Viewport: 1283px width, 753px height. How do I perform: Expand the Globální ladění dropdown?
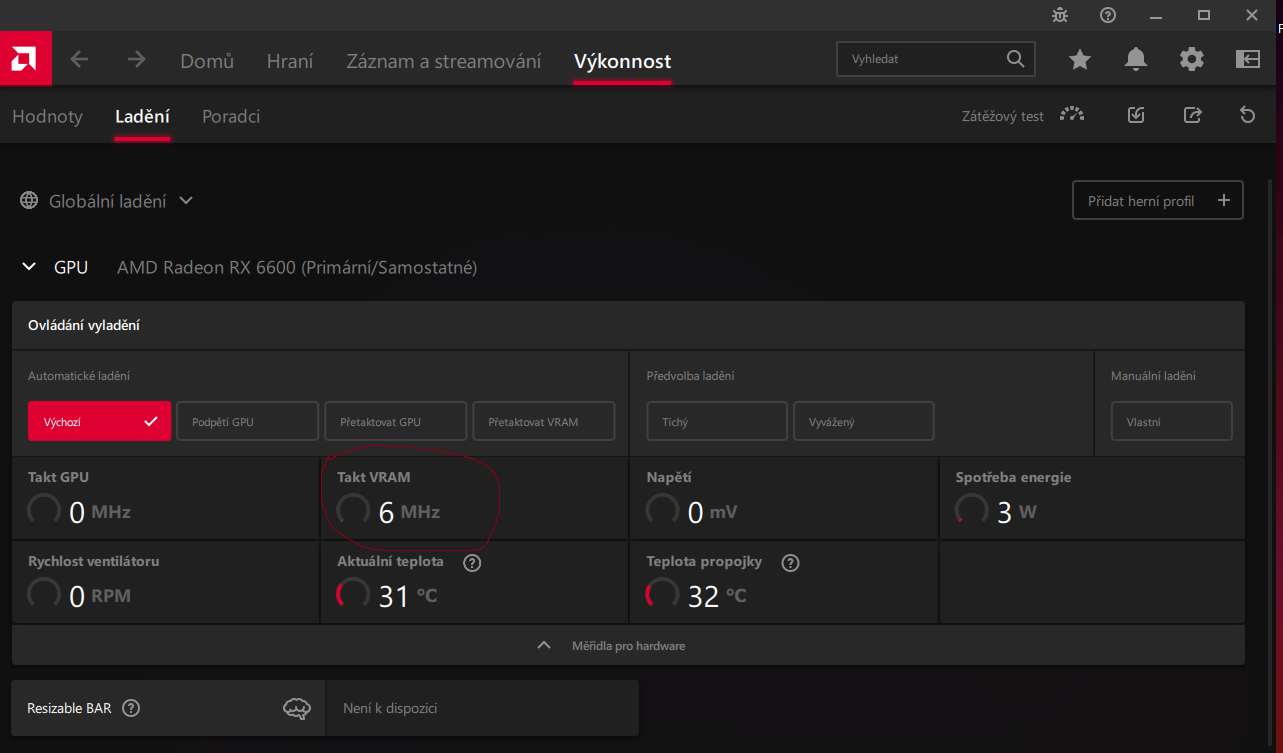186,201
